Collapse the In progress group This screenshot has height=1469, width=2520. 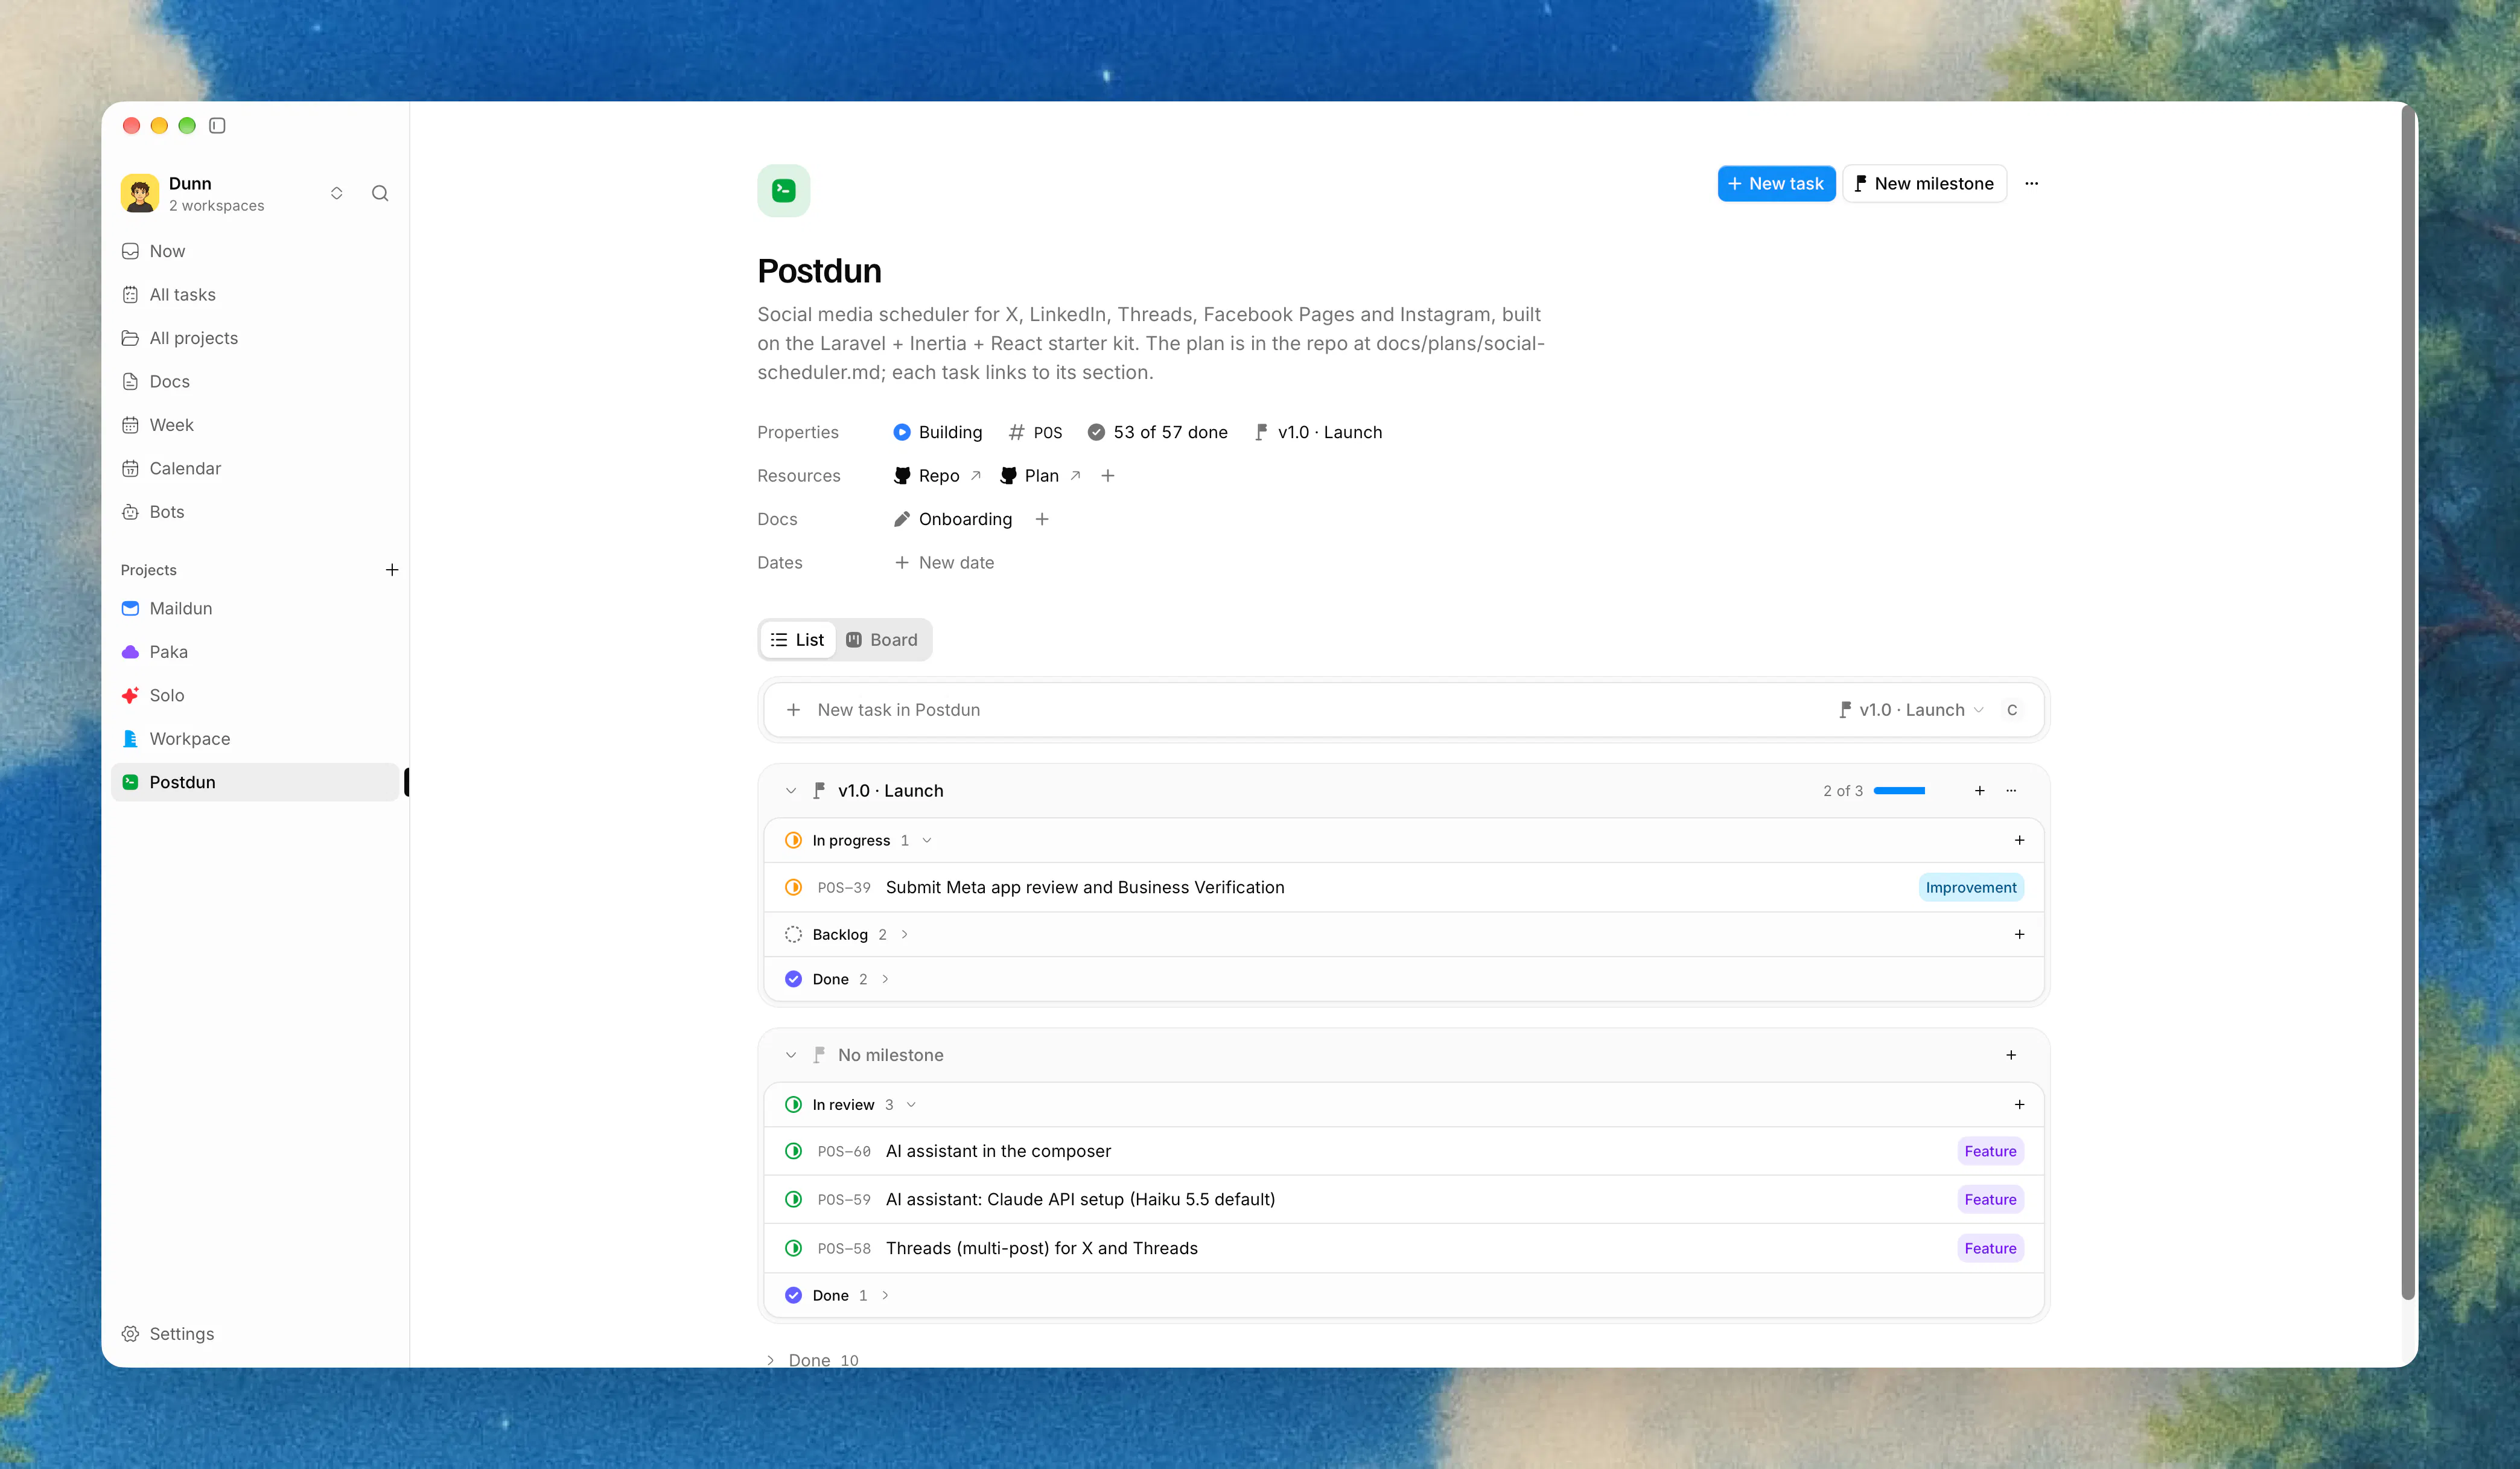point(927,840)
